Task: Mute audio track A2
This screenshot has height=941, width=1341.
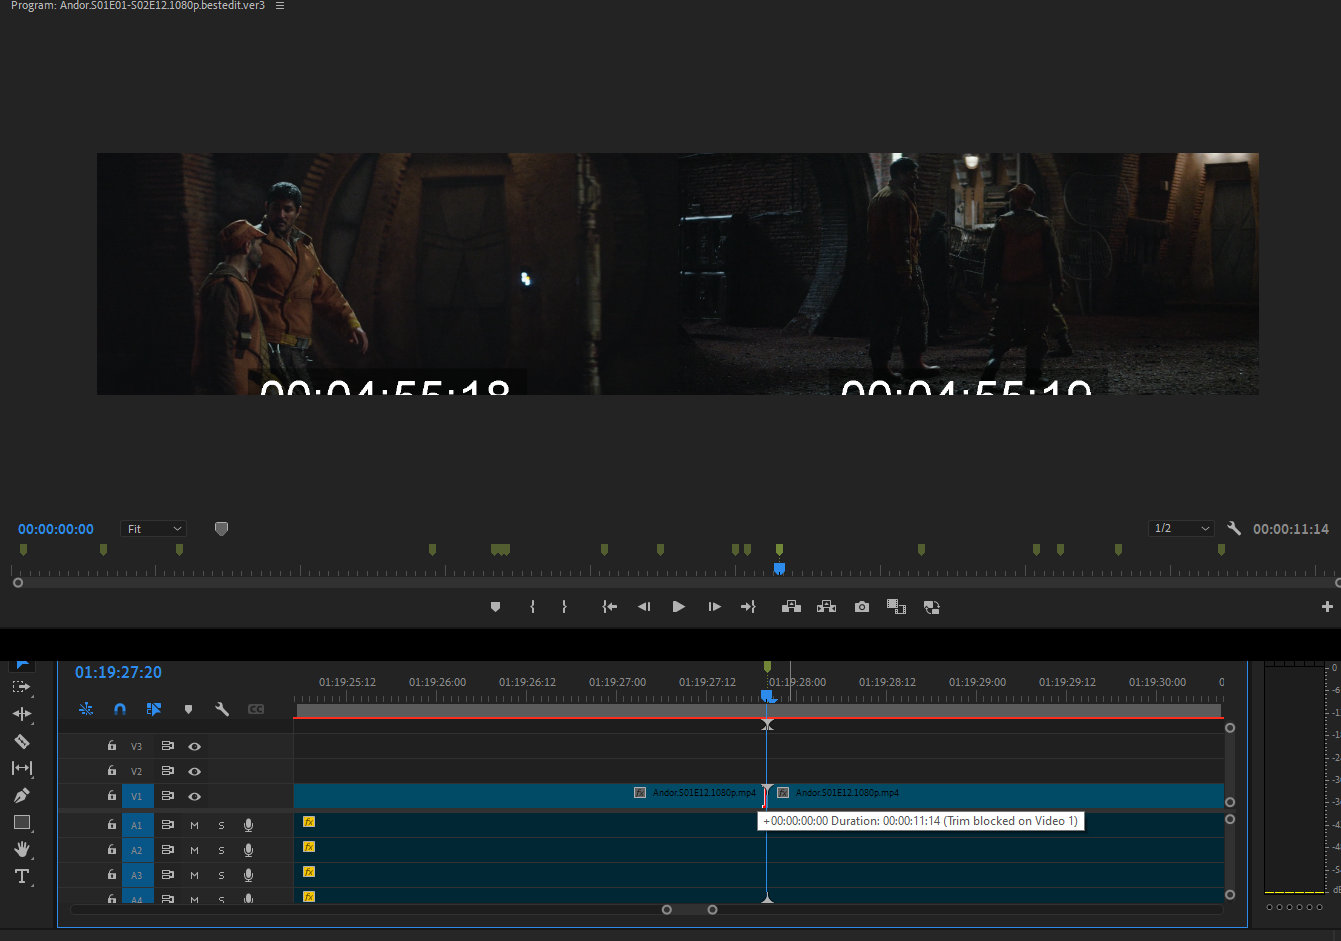Action: click(x=194, y=850)
